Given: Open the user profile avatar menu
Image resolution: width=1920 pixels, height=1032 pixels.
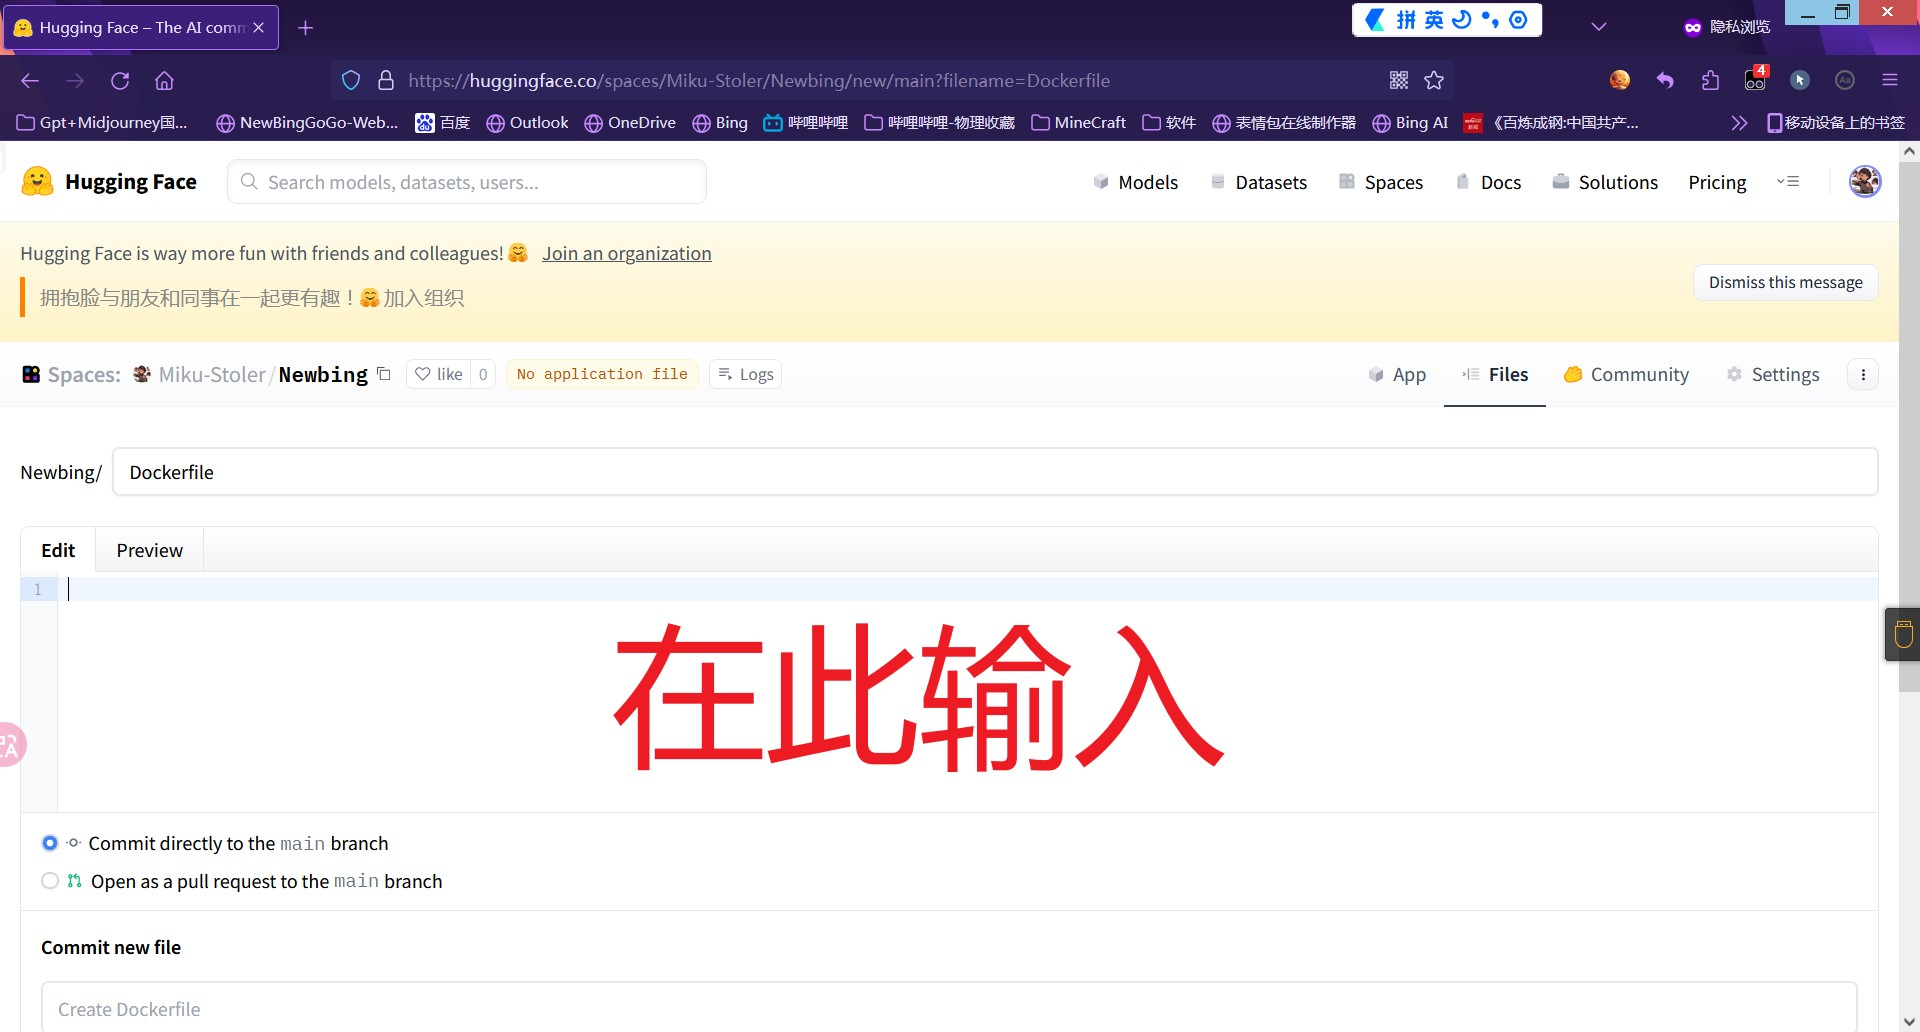Looking at the screenshot, I should (x=1865, y=181).
